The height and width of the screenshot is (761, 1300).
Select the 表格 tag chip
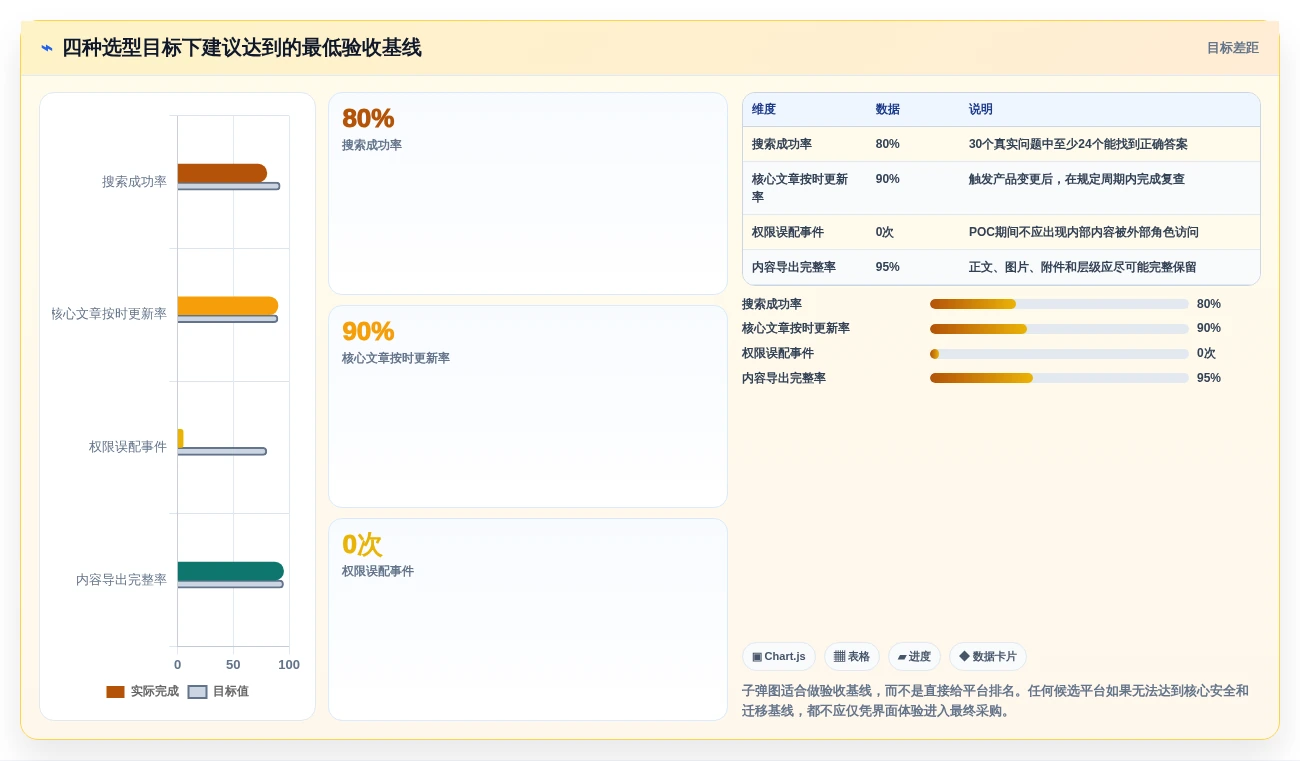click(852, 657)
